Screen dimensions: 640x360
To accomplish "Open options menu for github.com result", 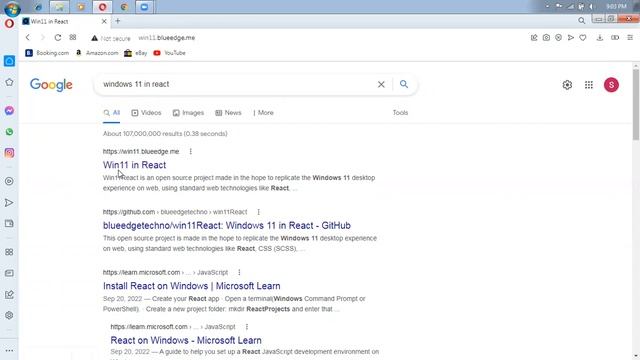I will [x=258, y=212].
